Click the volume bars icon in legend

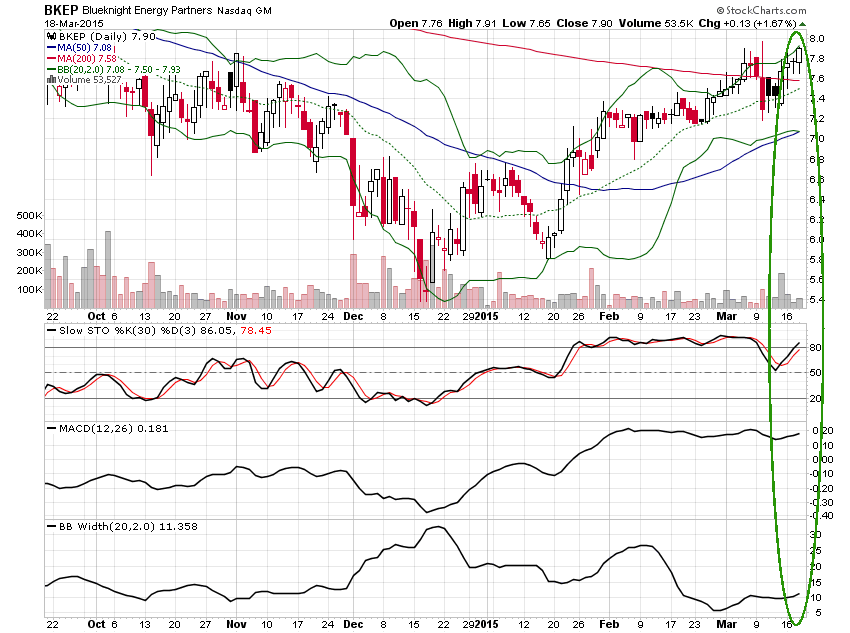[51, 80]
